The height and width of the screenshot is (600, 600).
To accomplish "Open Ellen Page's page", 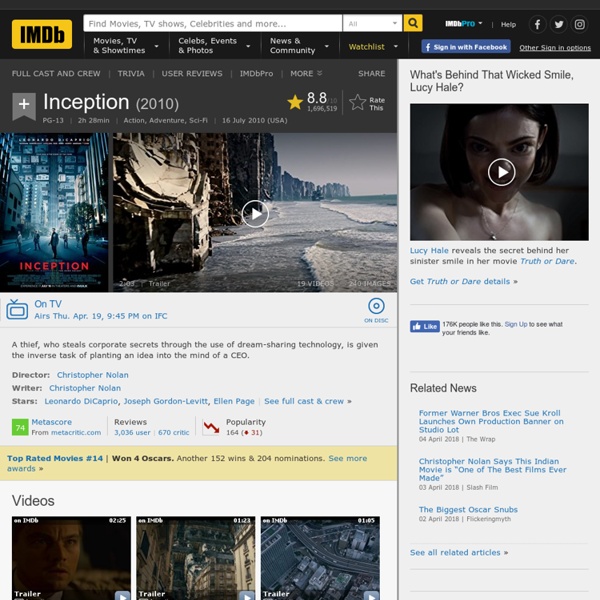I will [x=234, y=401].
